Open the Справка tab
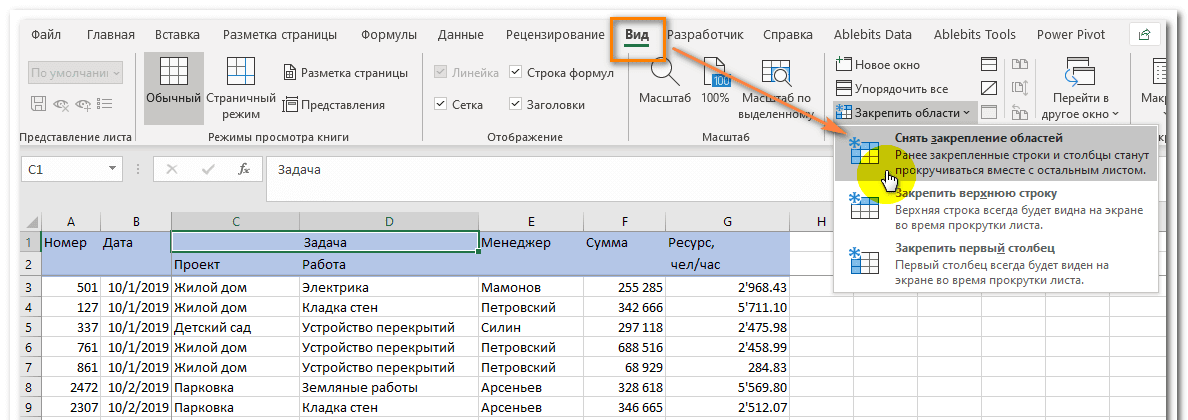The height and width of the screenshot is (420, 1188). pyautogui.click(x=788, y=34)
